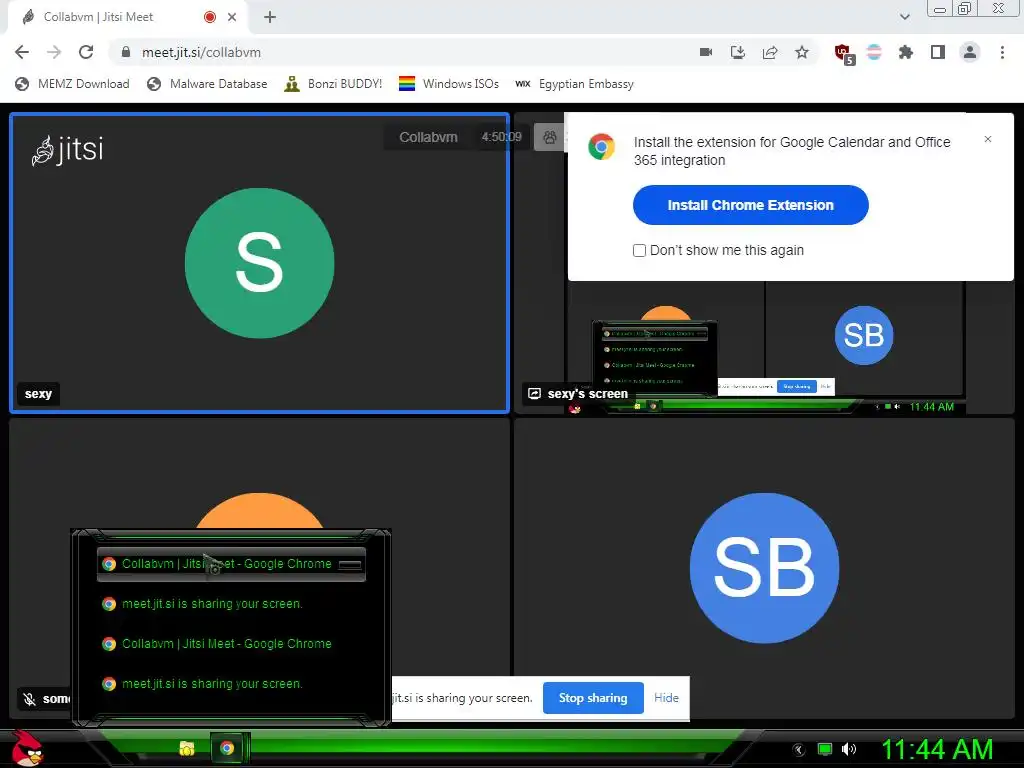Pick the second Collabvm | Jitsi Meet - Google Chrome entry

[x=231, y=644]
